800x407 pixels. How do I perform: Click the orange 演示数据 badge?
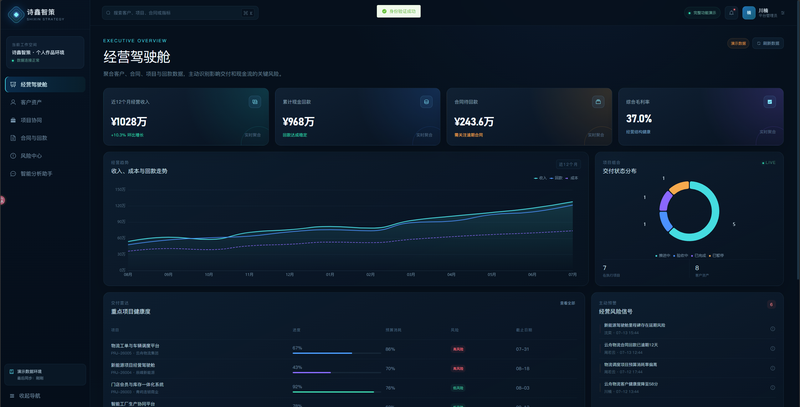[x=738, y=43]
